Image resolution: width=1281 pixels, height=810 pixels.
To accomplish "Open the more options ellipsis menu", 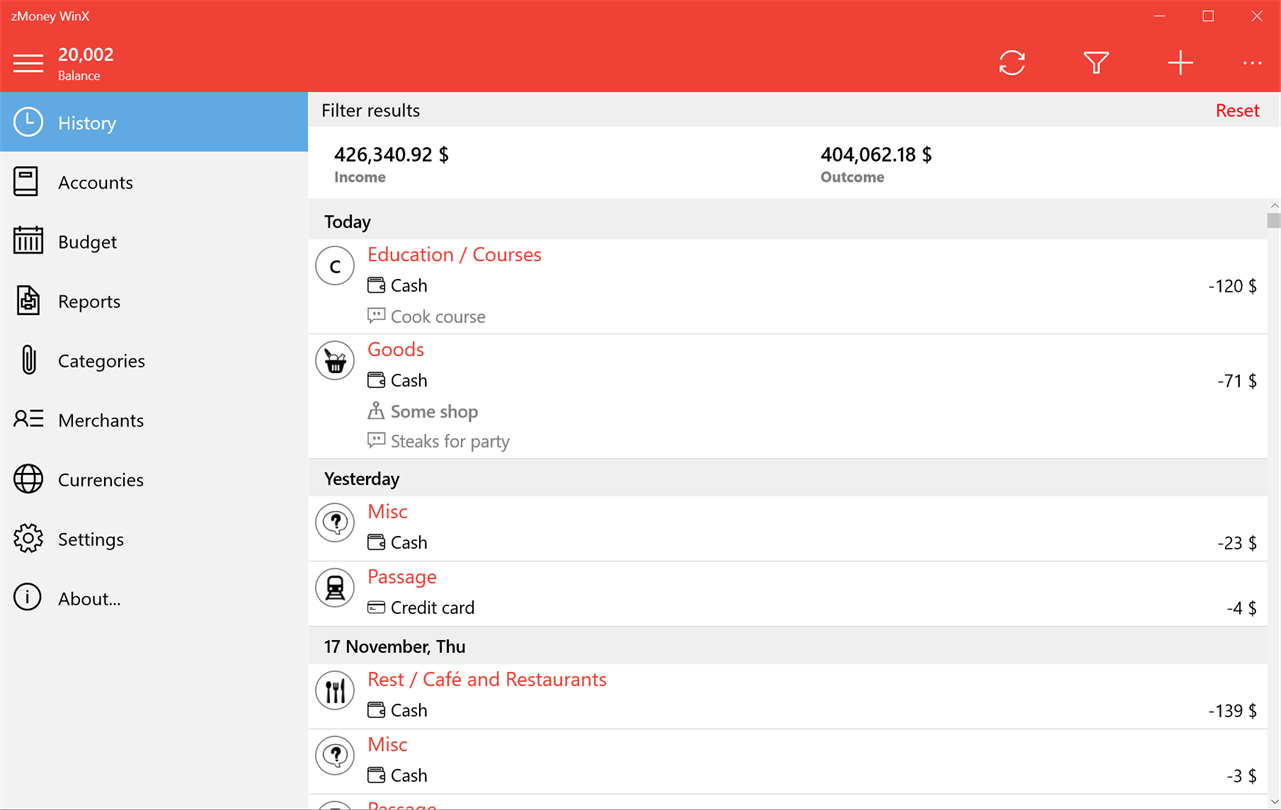I will coord(1252,63).
